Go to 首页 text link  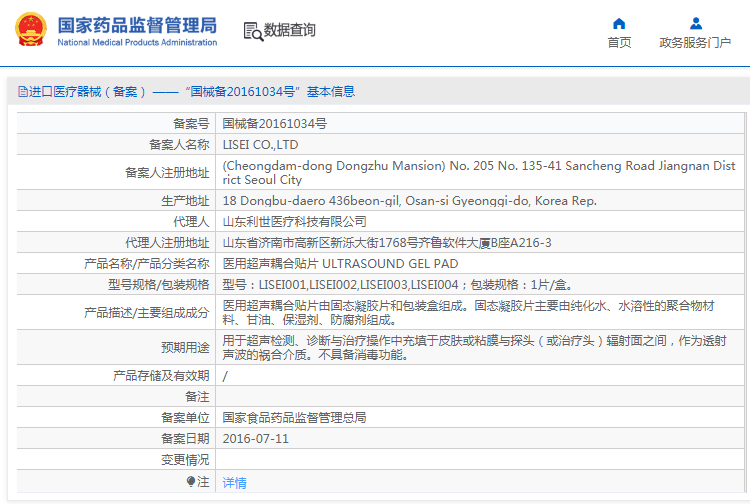click(x=619, y=43)
